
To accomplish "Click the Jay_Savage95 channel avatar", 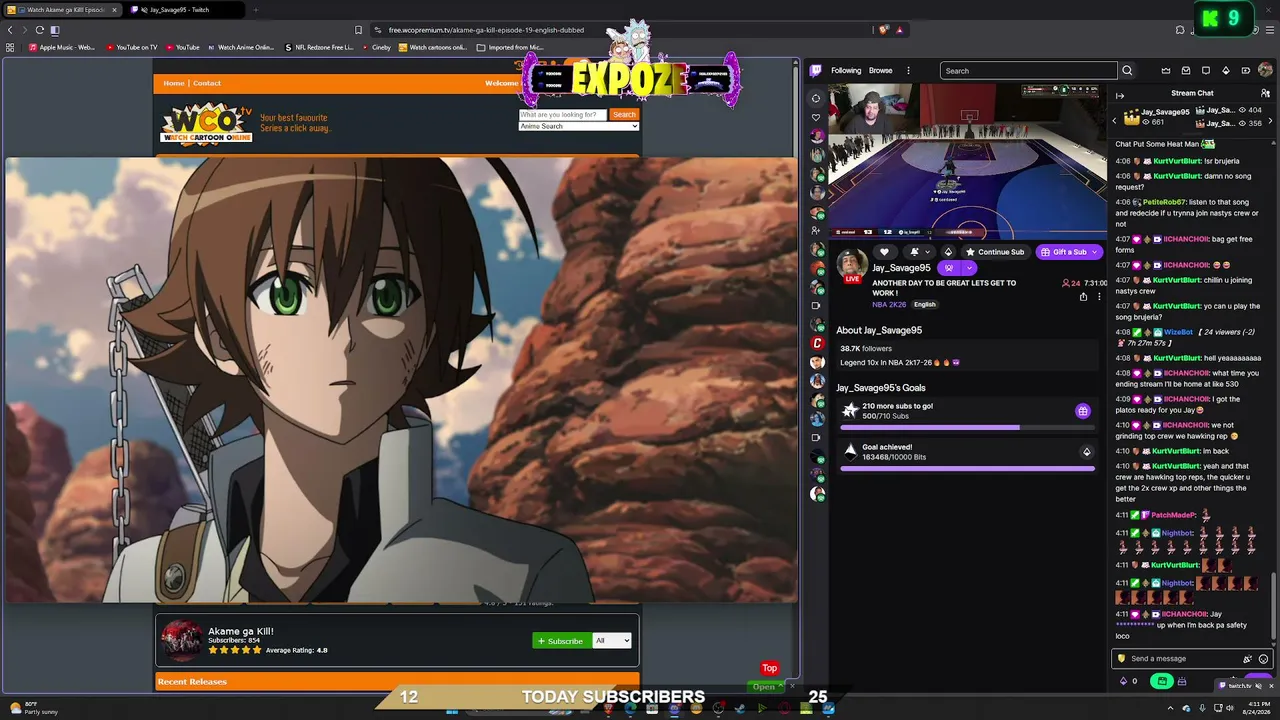I will (851, 265).
